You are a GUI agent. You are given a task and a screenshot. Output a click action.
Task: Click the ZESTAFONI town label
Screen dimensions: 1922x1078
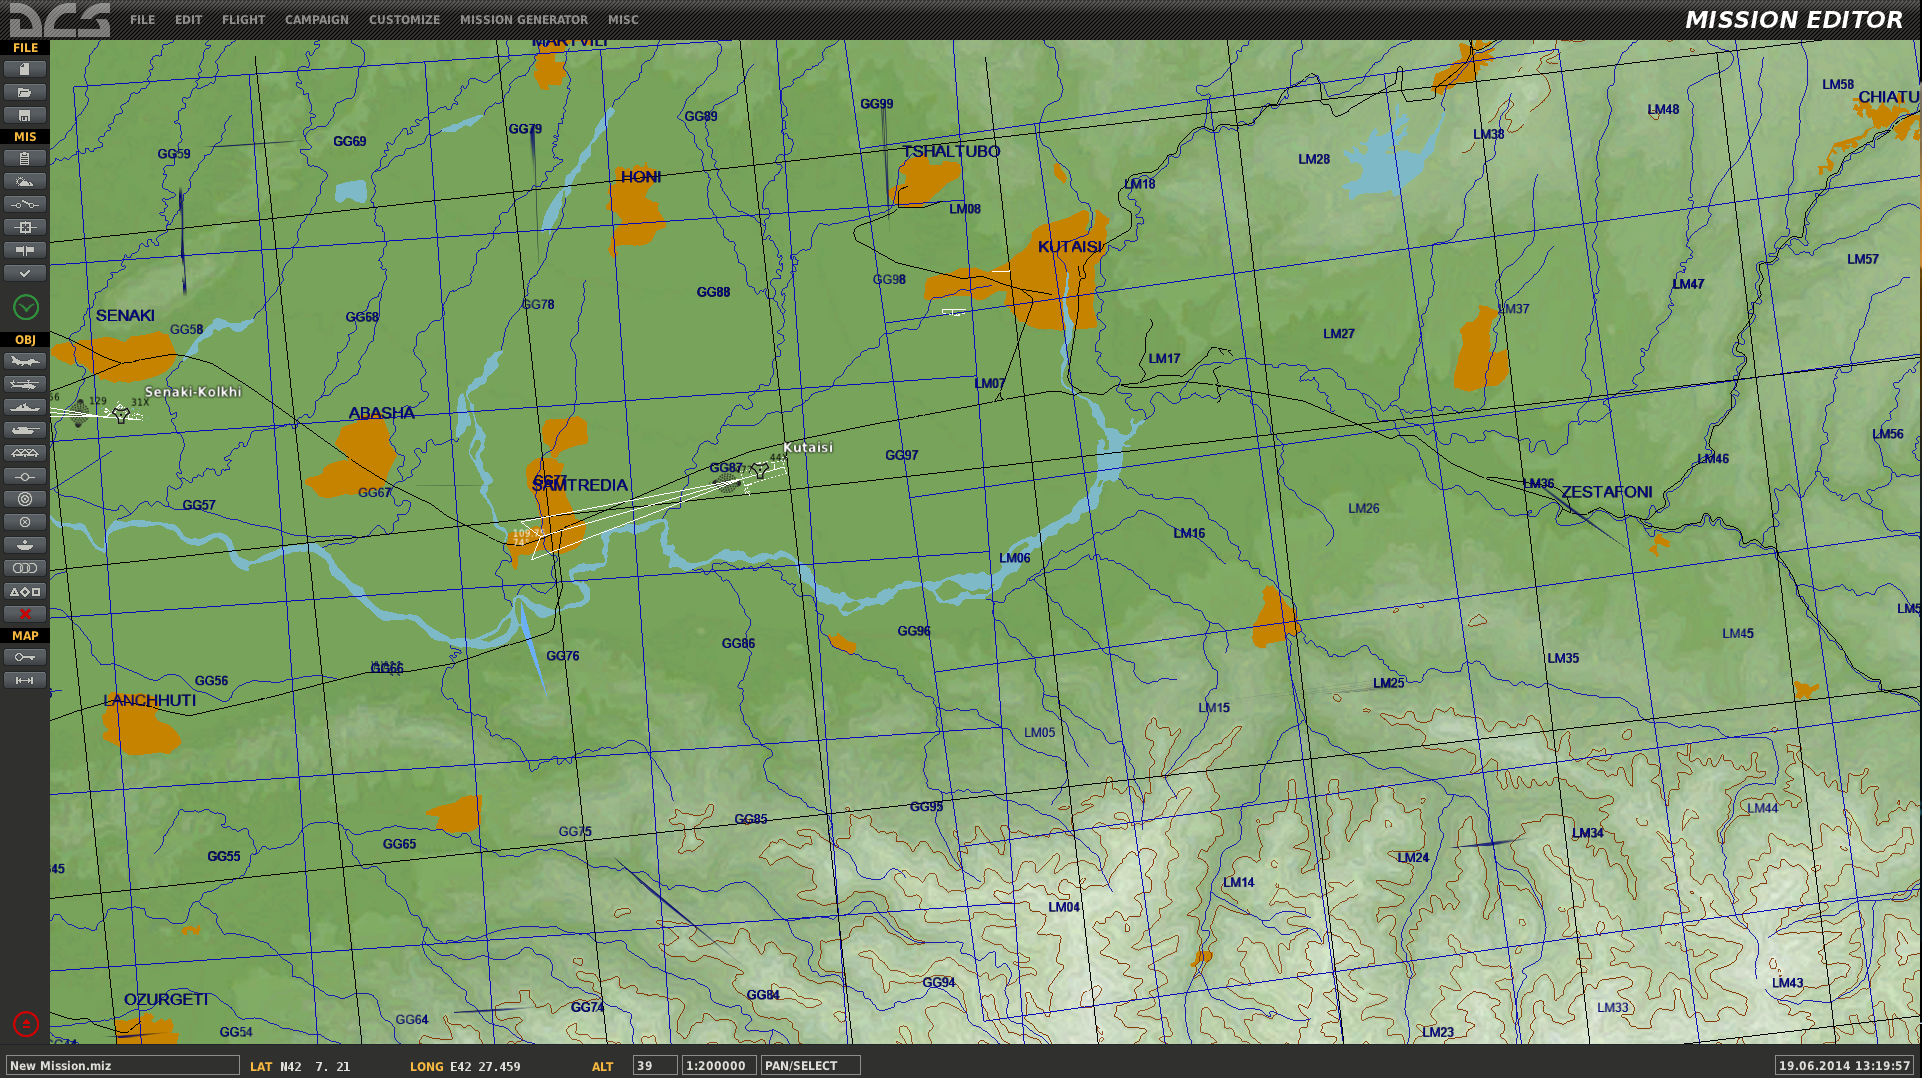coord(1607,493)
